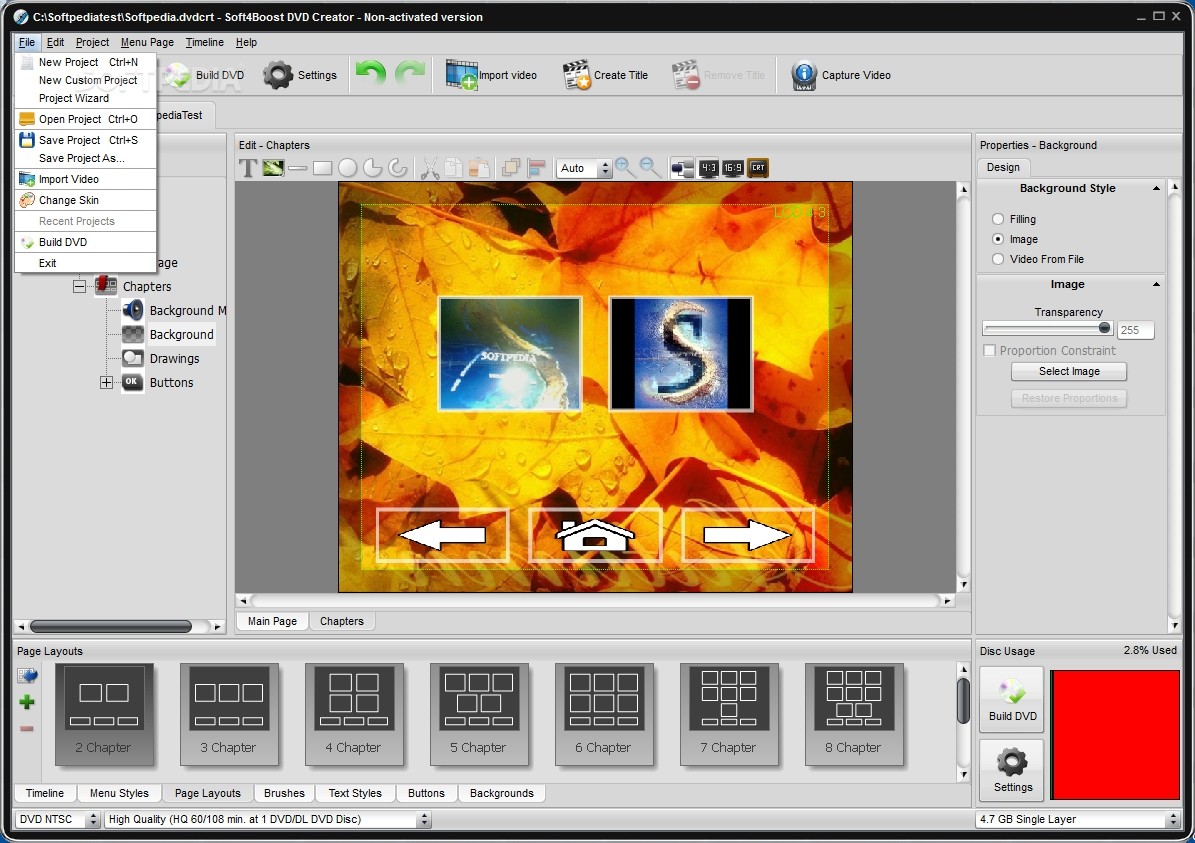Select the Ellipse drawing tool
This screenshot has width=1195, height=843.
click(x=348, y=168)
